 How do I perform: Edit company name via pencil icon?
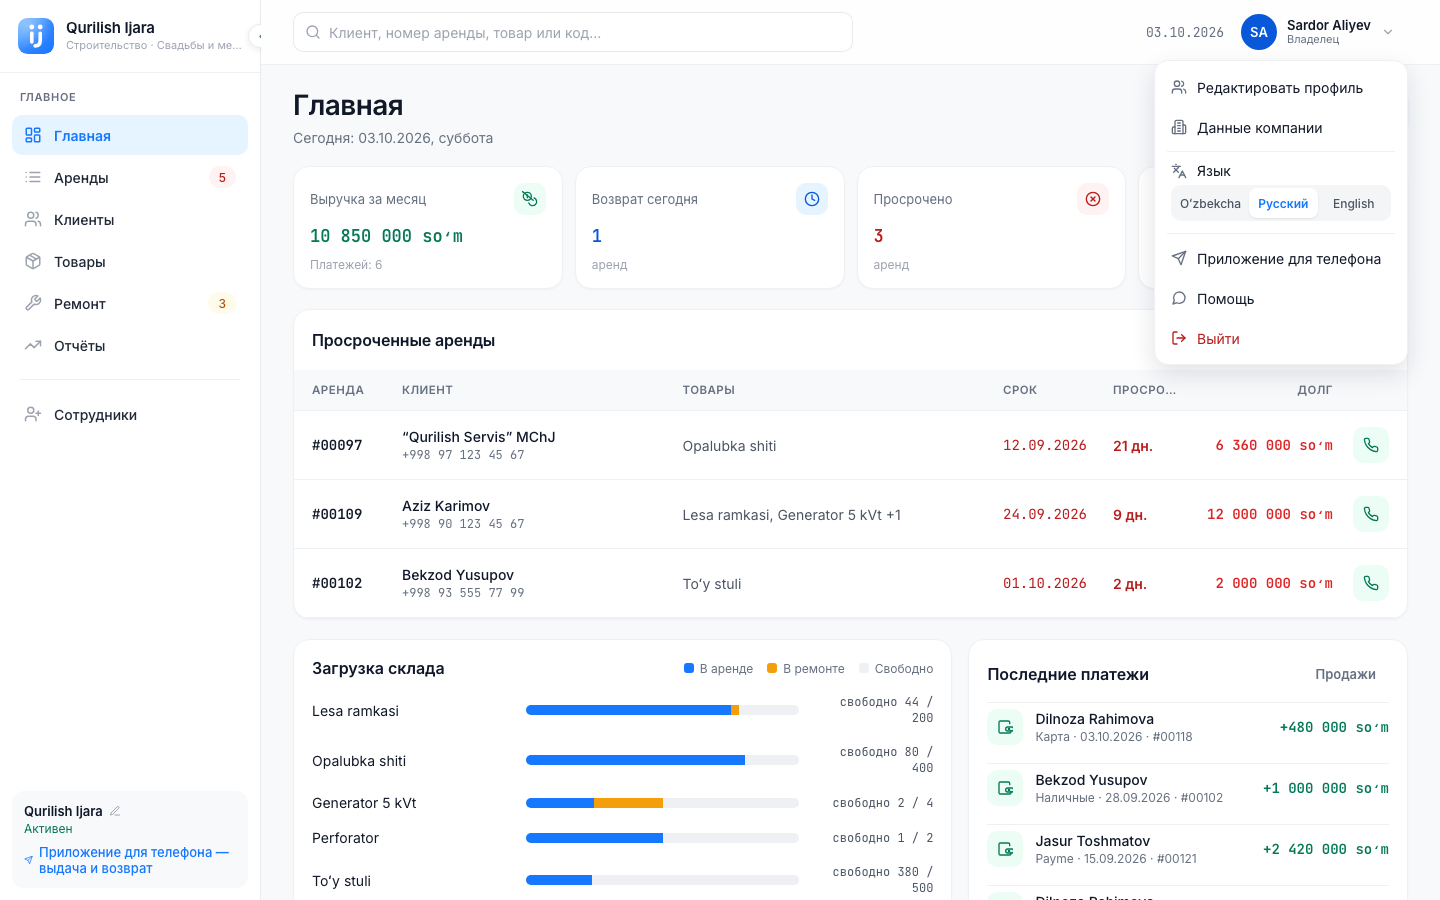(115, 811)
